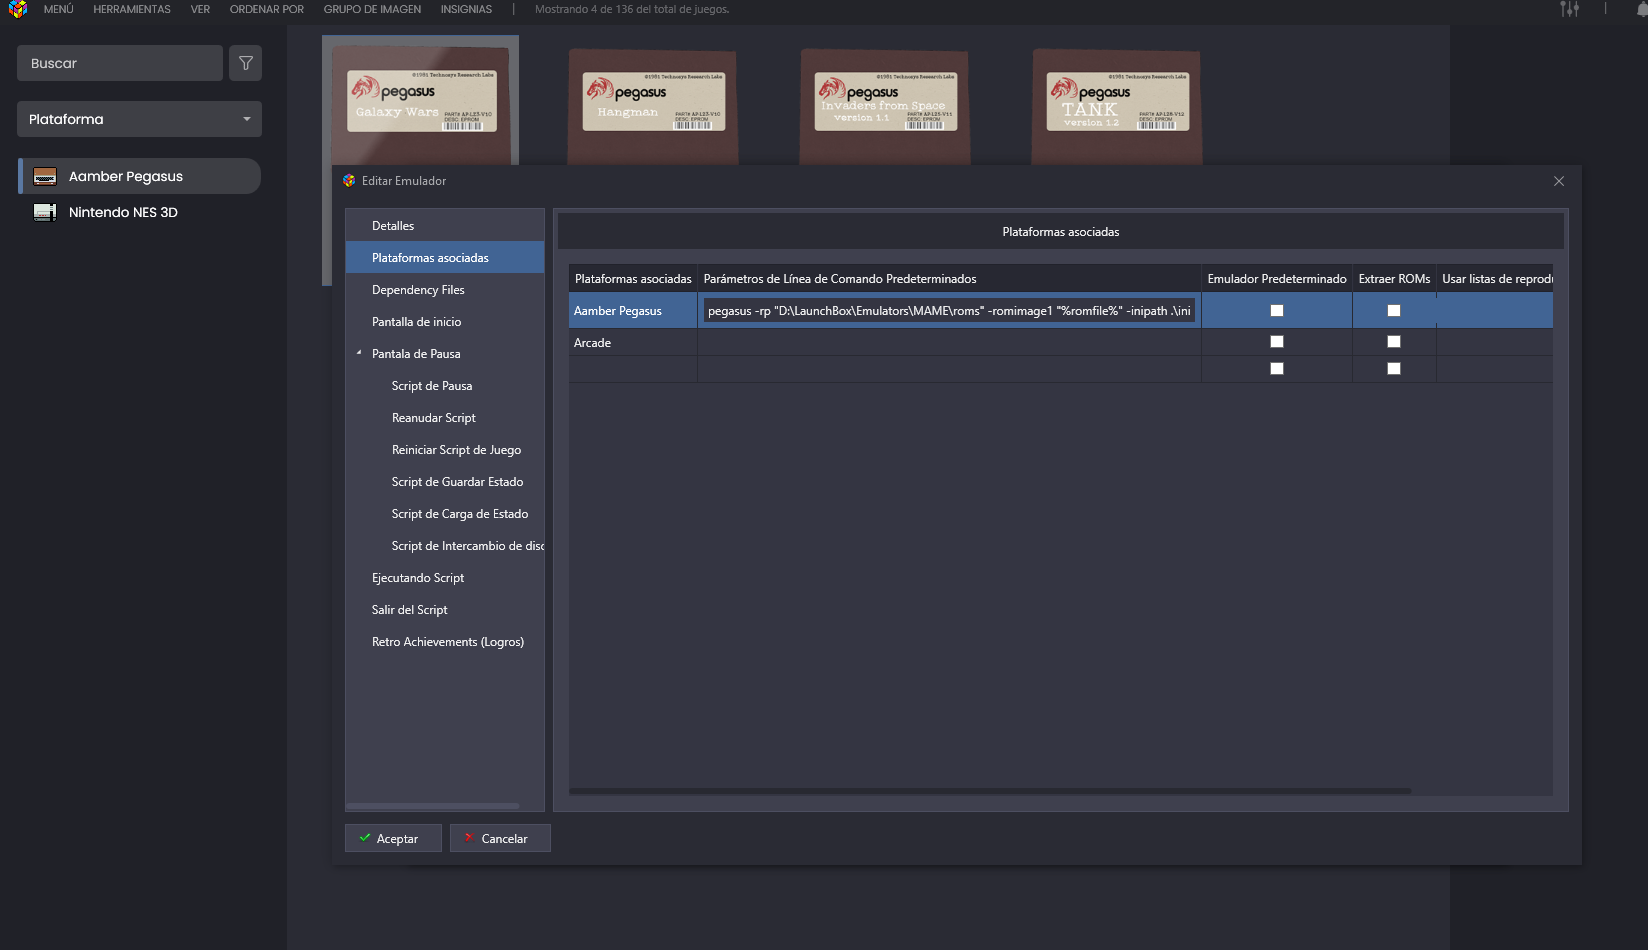Viewport: 1648px width, 950px height.
Task: Collapse the Pantala de Pausa tree node
Action: coord(359,353)
